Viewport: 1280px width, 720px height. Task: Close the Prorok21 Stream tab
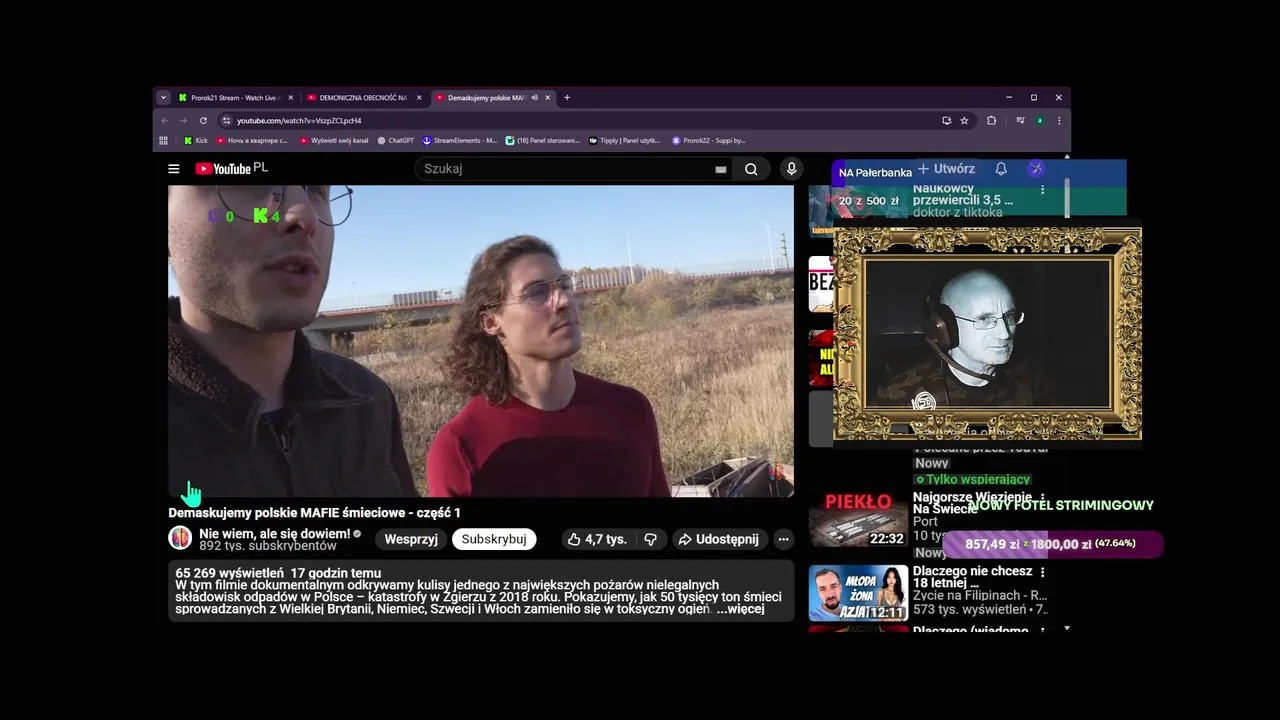point(291,98)
